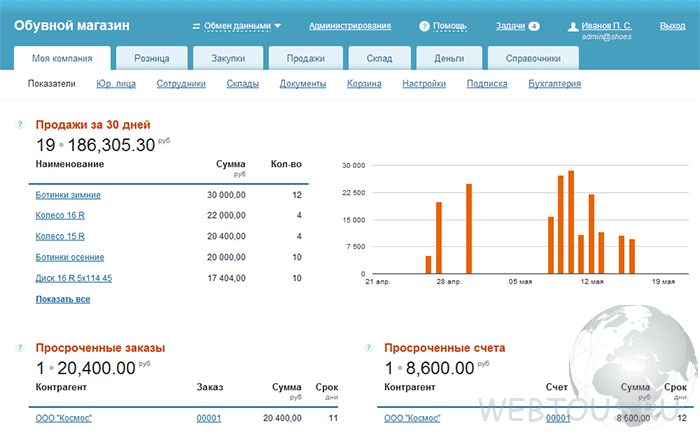The width and height of the screenshot is (700, 435).
Task: Switch to the Склад tab
Action: (x=379, y=58)
